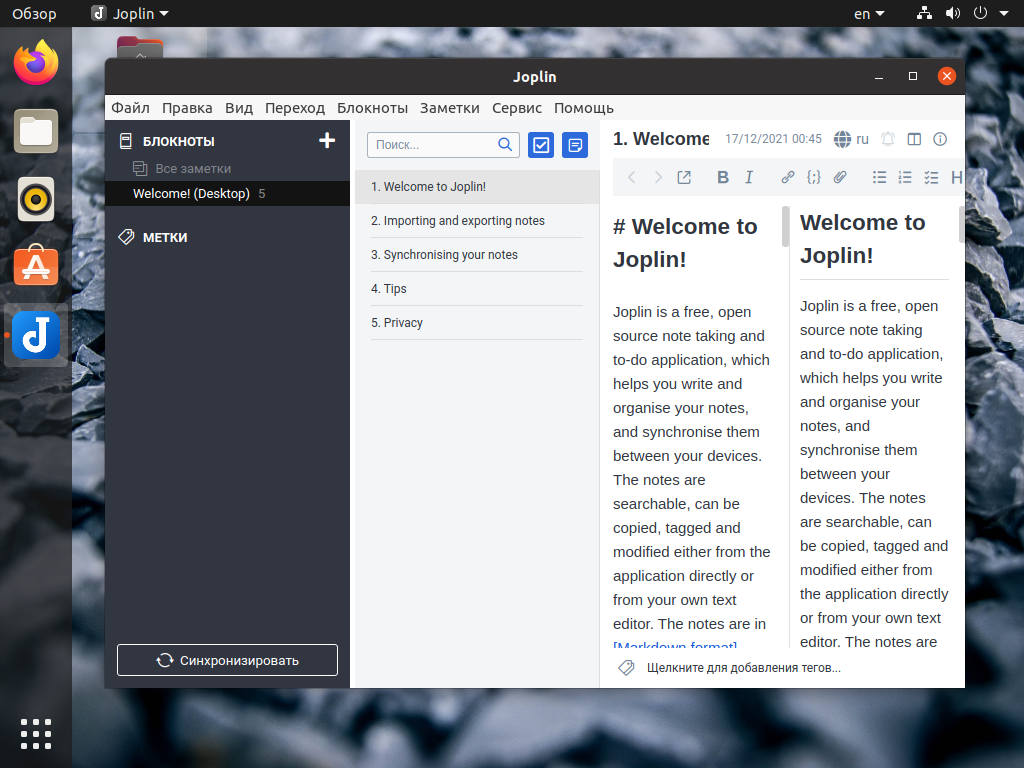Set alarm using bell icon
This screenshot has height=768, width=1024.
click(888, 139)
